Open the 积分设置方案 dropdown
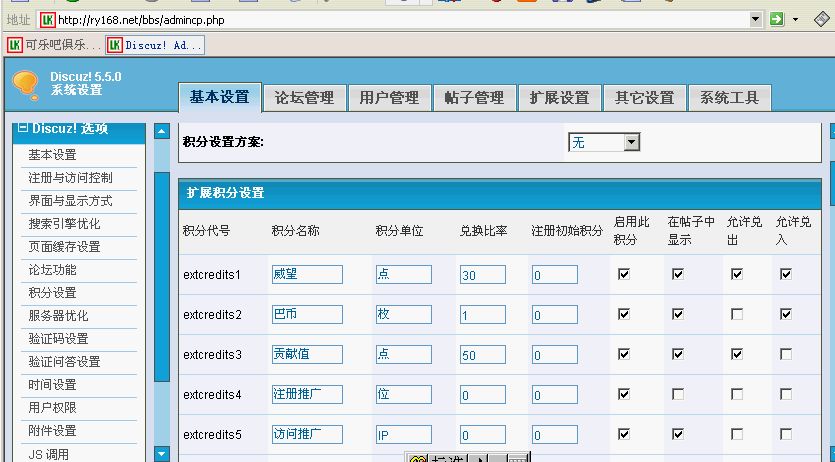The image size is (835, 462). click(604, 142)
